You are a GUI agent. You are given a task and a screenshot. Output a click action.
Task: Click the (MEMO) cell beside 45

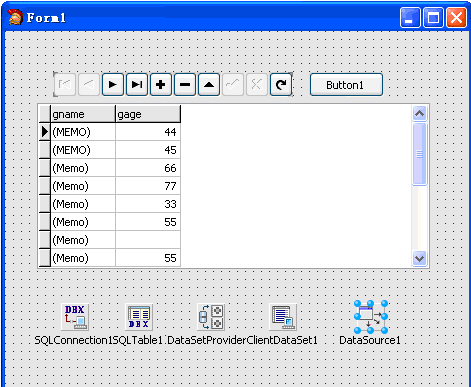click(x=83, y=150)
